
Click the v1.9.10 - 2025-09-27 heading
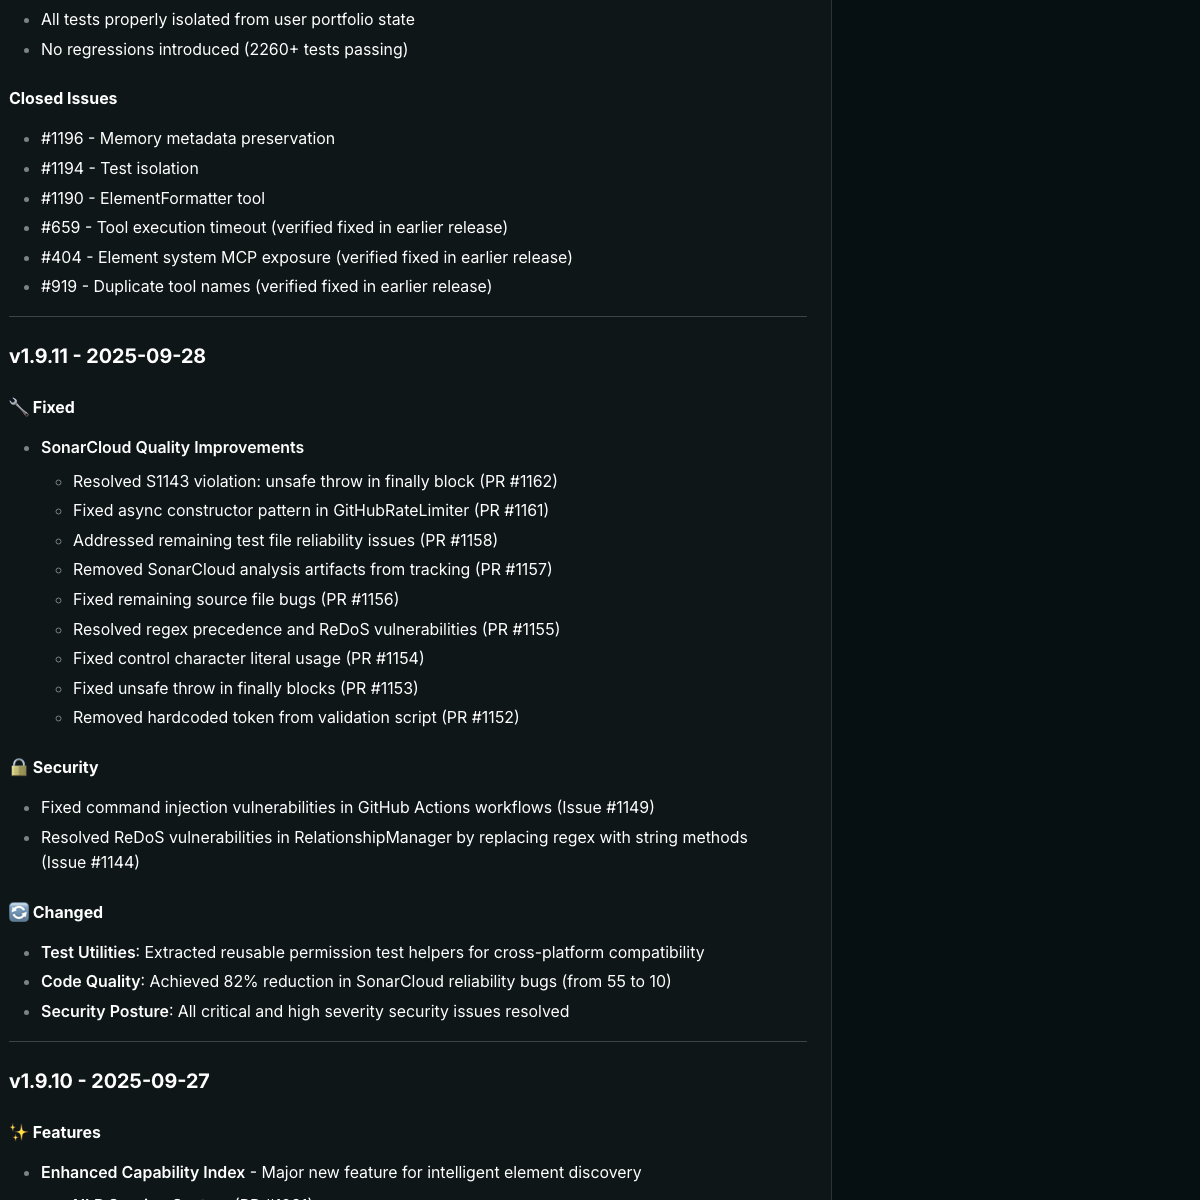point(109,1081)
